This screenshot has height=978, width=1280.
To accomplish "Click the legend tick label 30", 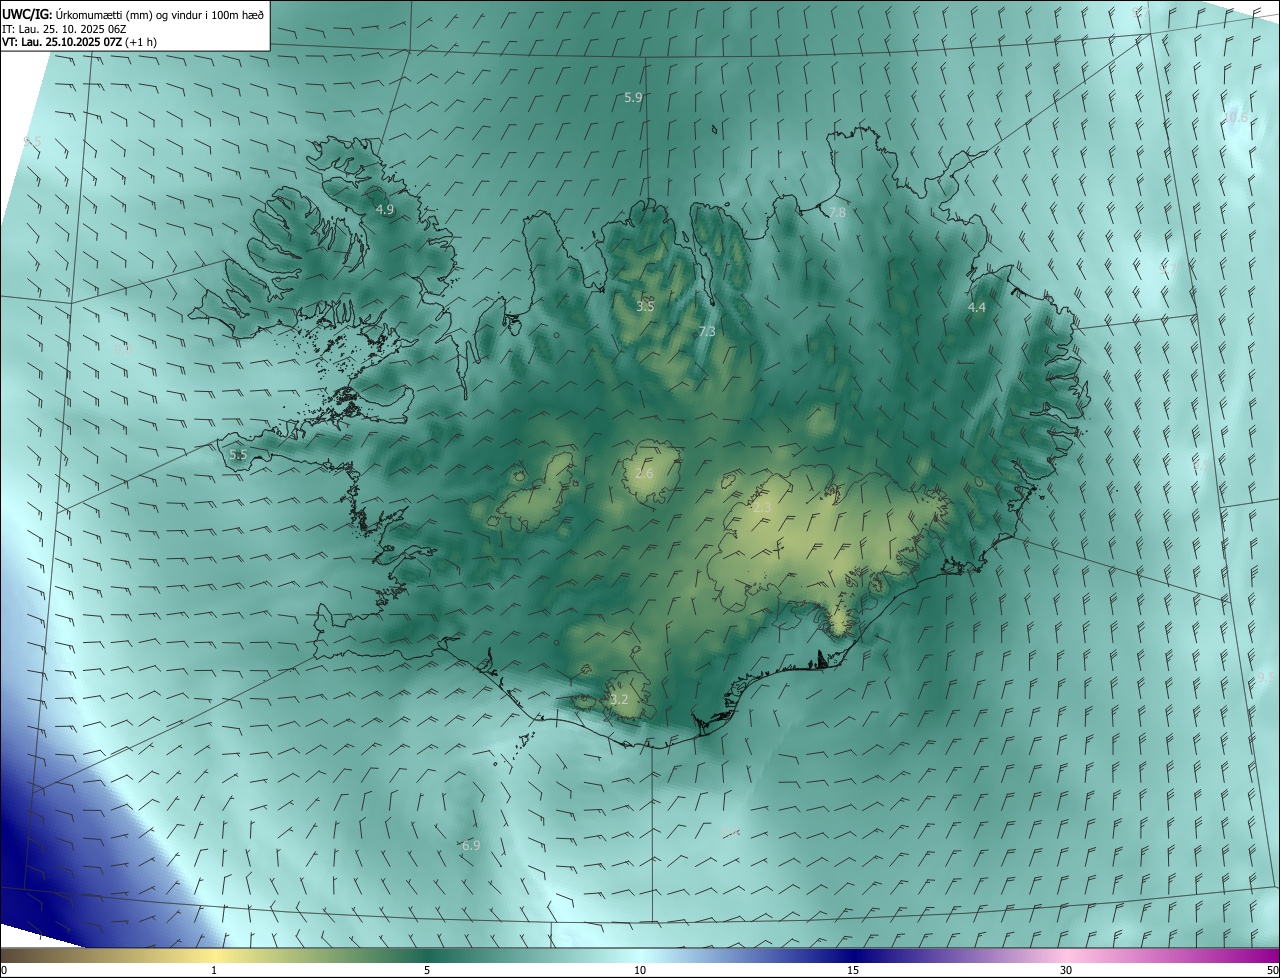I will pyautogui.click(x=1066, y=970).
